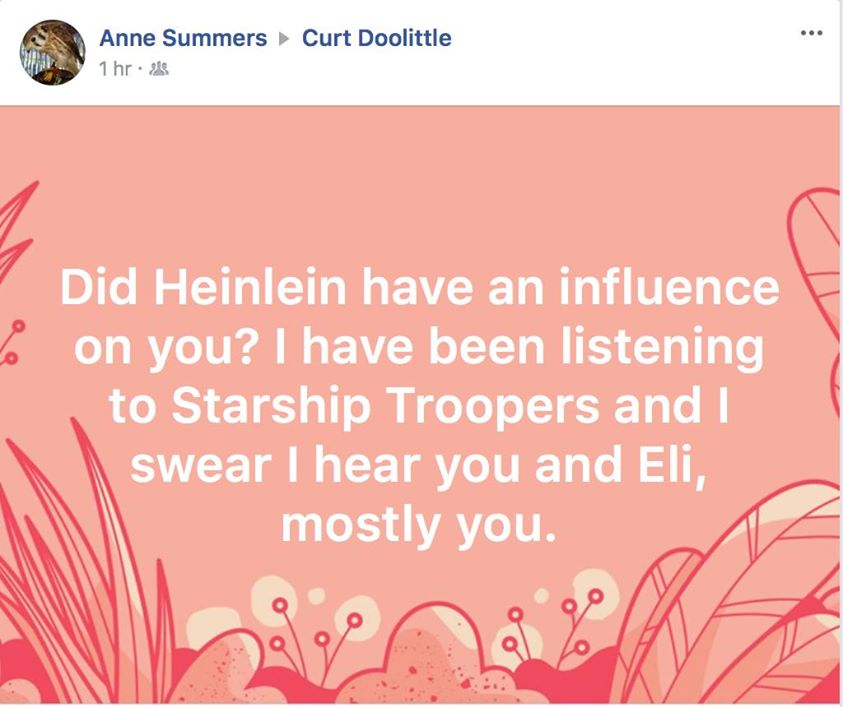Click the "on you? I have been listening" line

tap(419, 347)
